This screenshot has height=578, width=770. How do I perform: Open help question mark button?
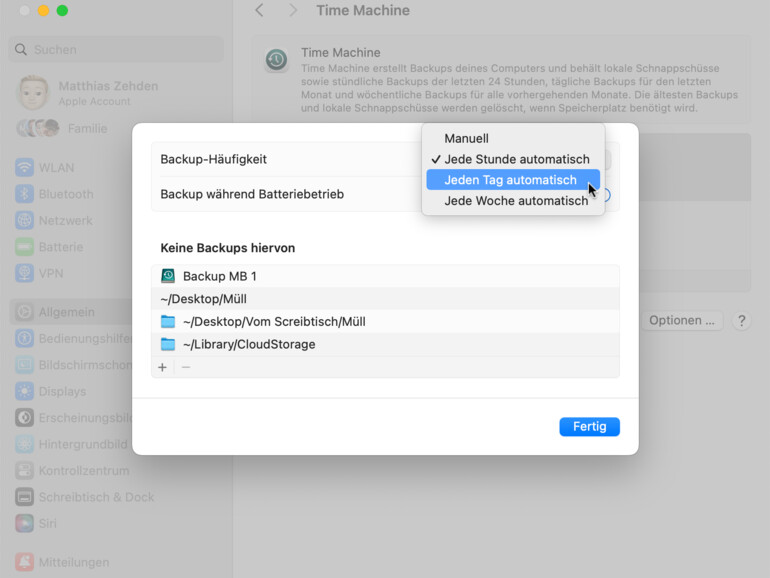pos(742,321)
